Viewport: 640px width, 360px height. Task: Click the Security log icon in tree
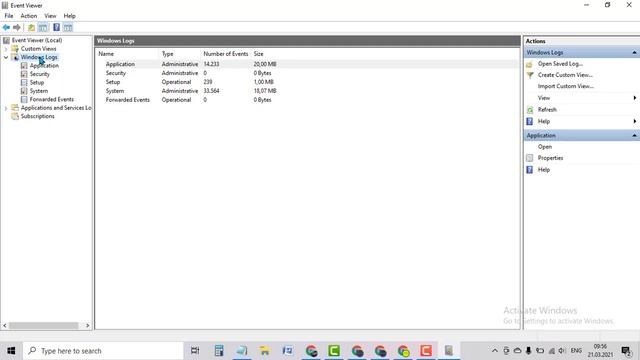click(24, 74)
